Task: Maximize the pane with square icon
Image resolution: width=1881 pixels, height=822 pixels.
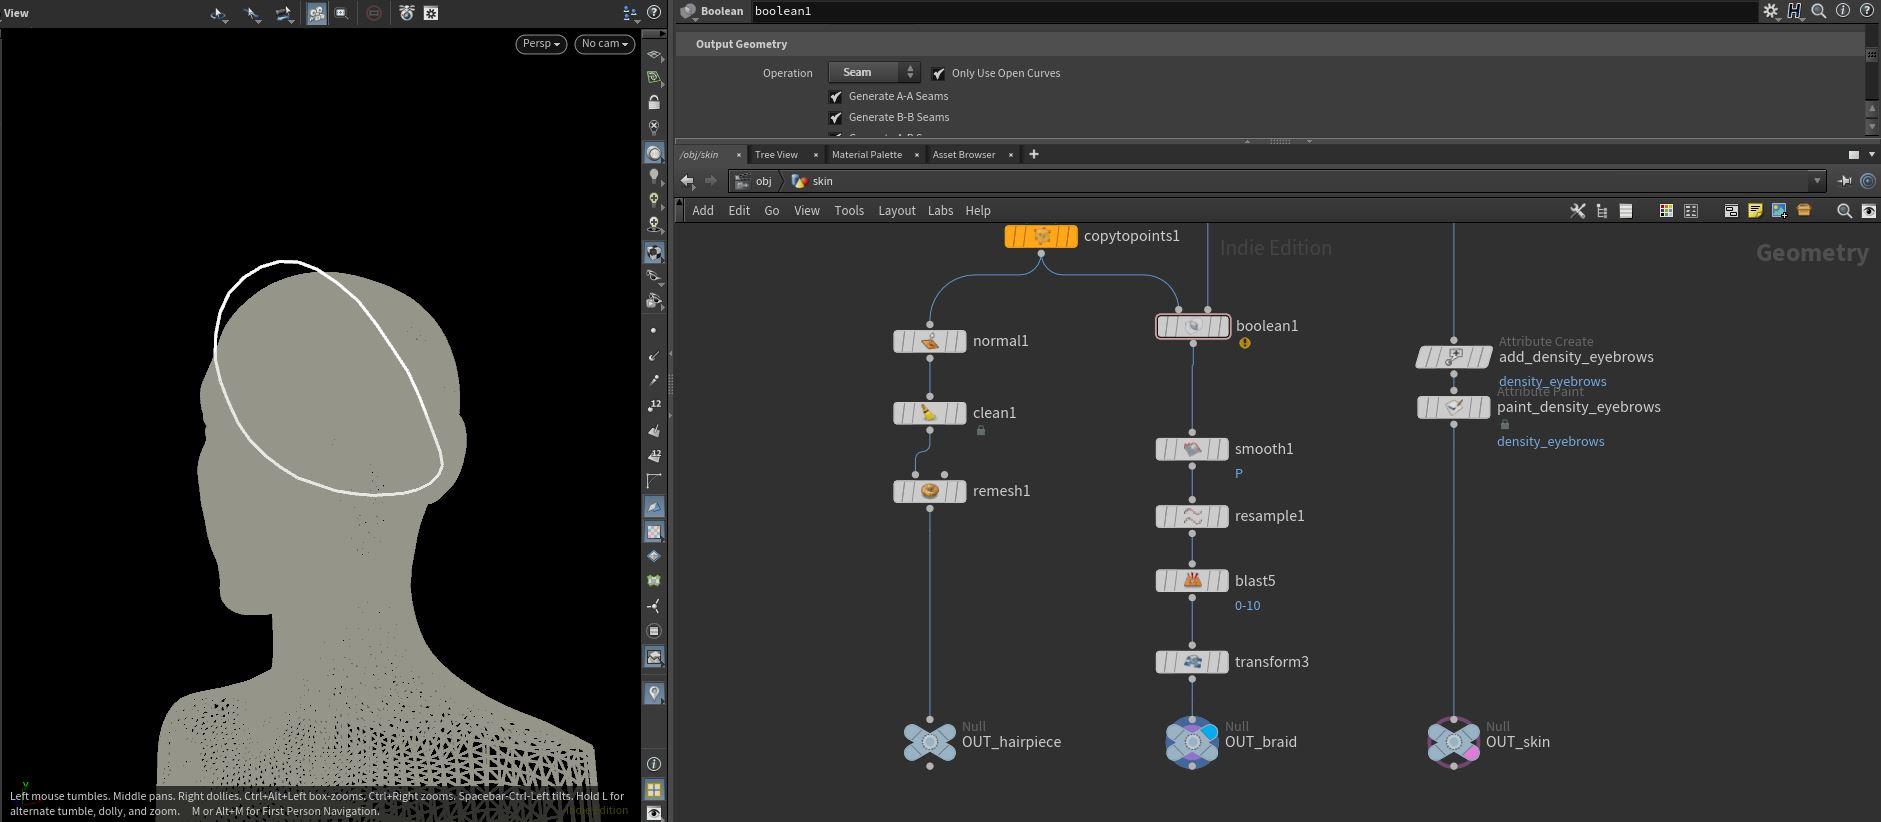Action: coord(1853,154)
